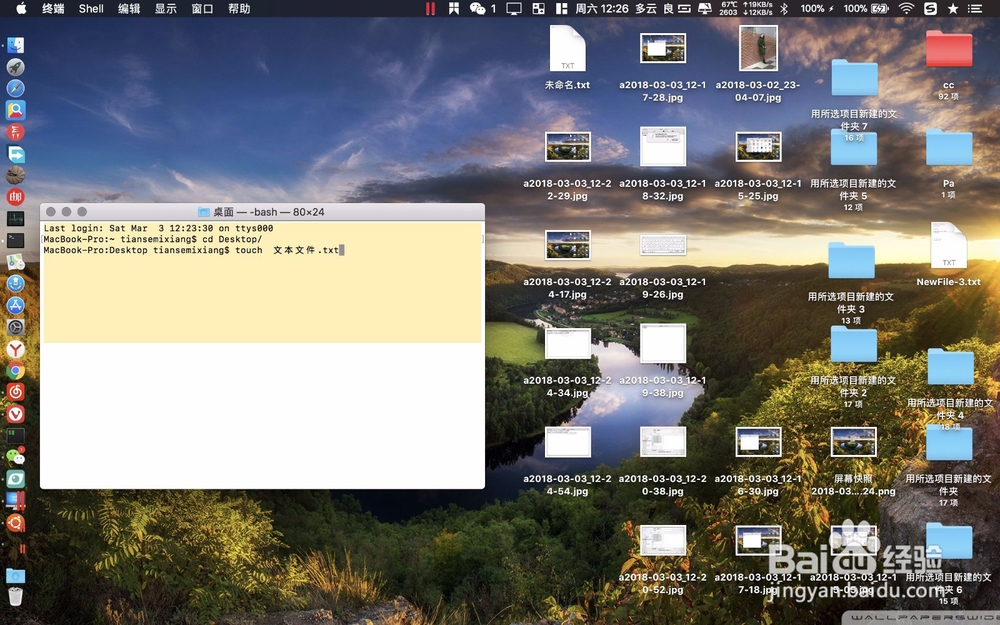Screen dimensions: 1000x625
Task: Open Maps from the Dock
Action: [15, 262]
